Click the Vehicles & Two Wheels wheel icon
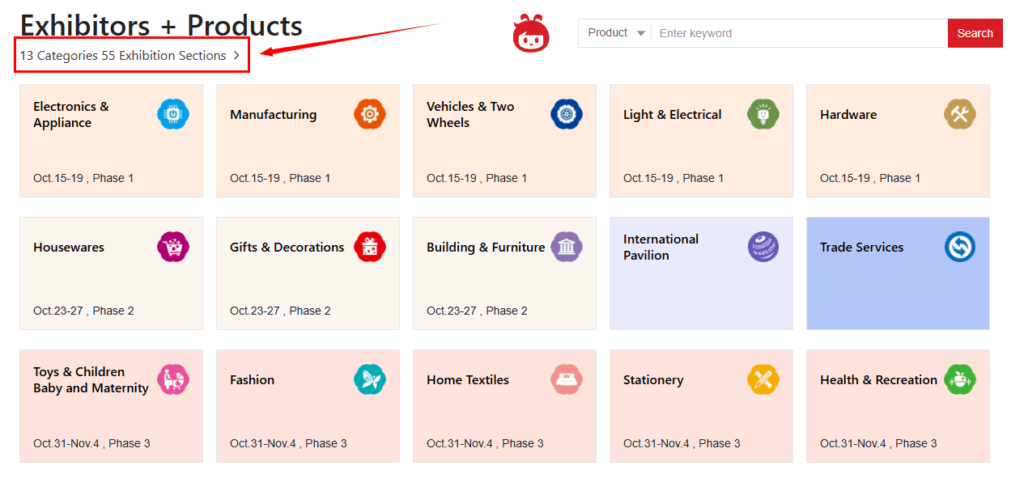Screen dimensions: 1024x491 pos(567,114)
